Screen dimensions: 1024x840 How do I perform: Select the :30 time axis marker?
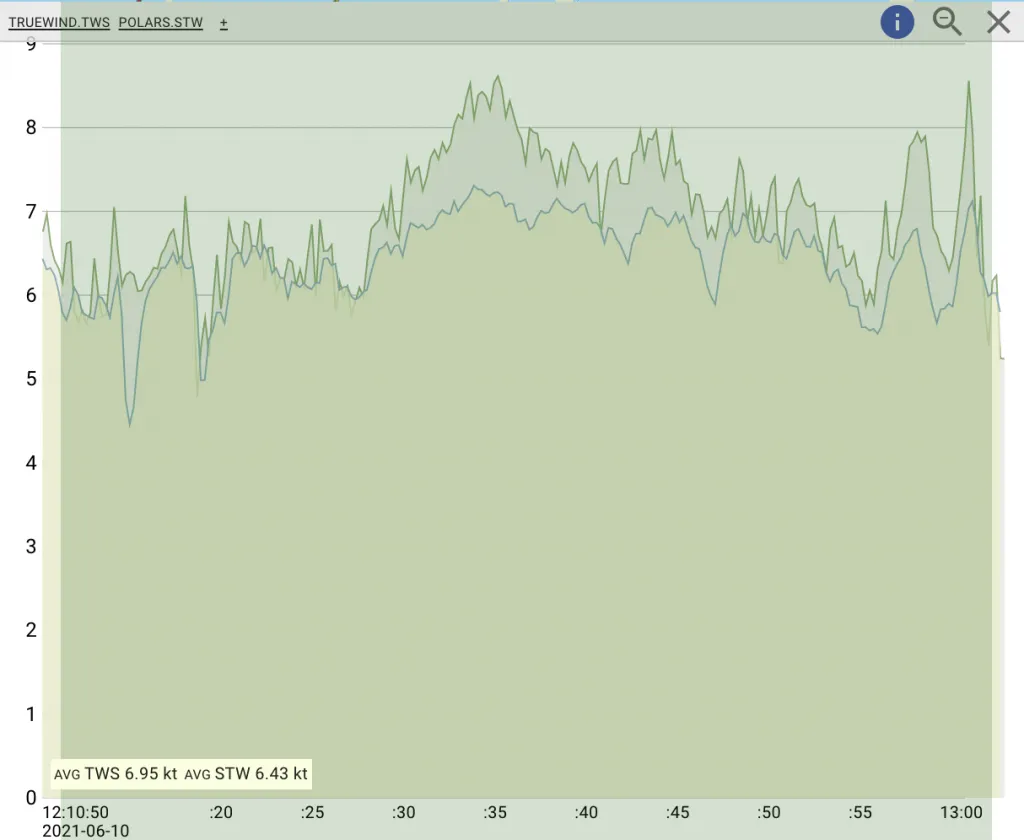click(404, 812)
